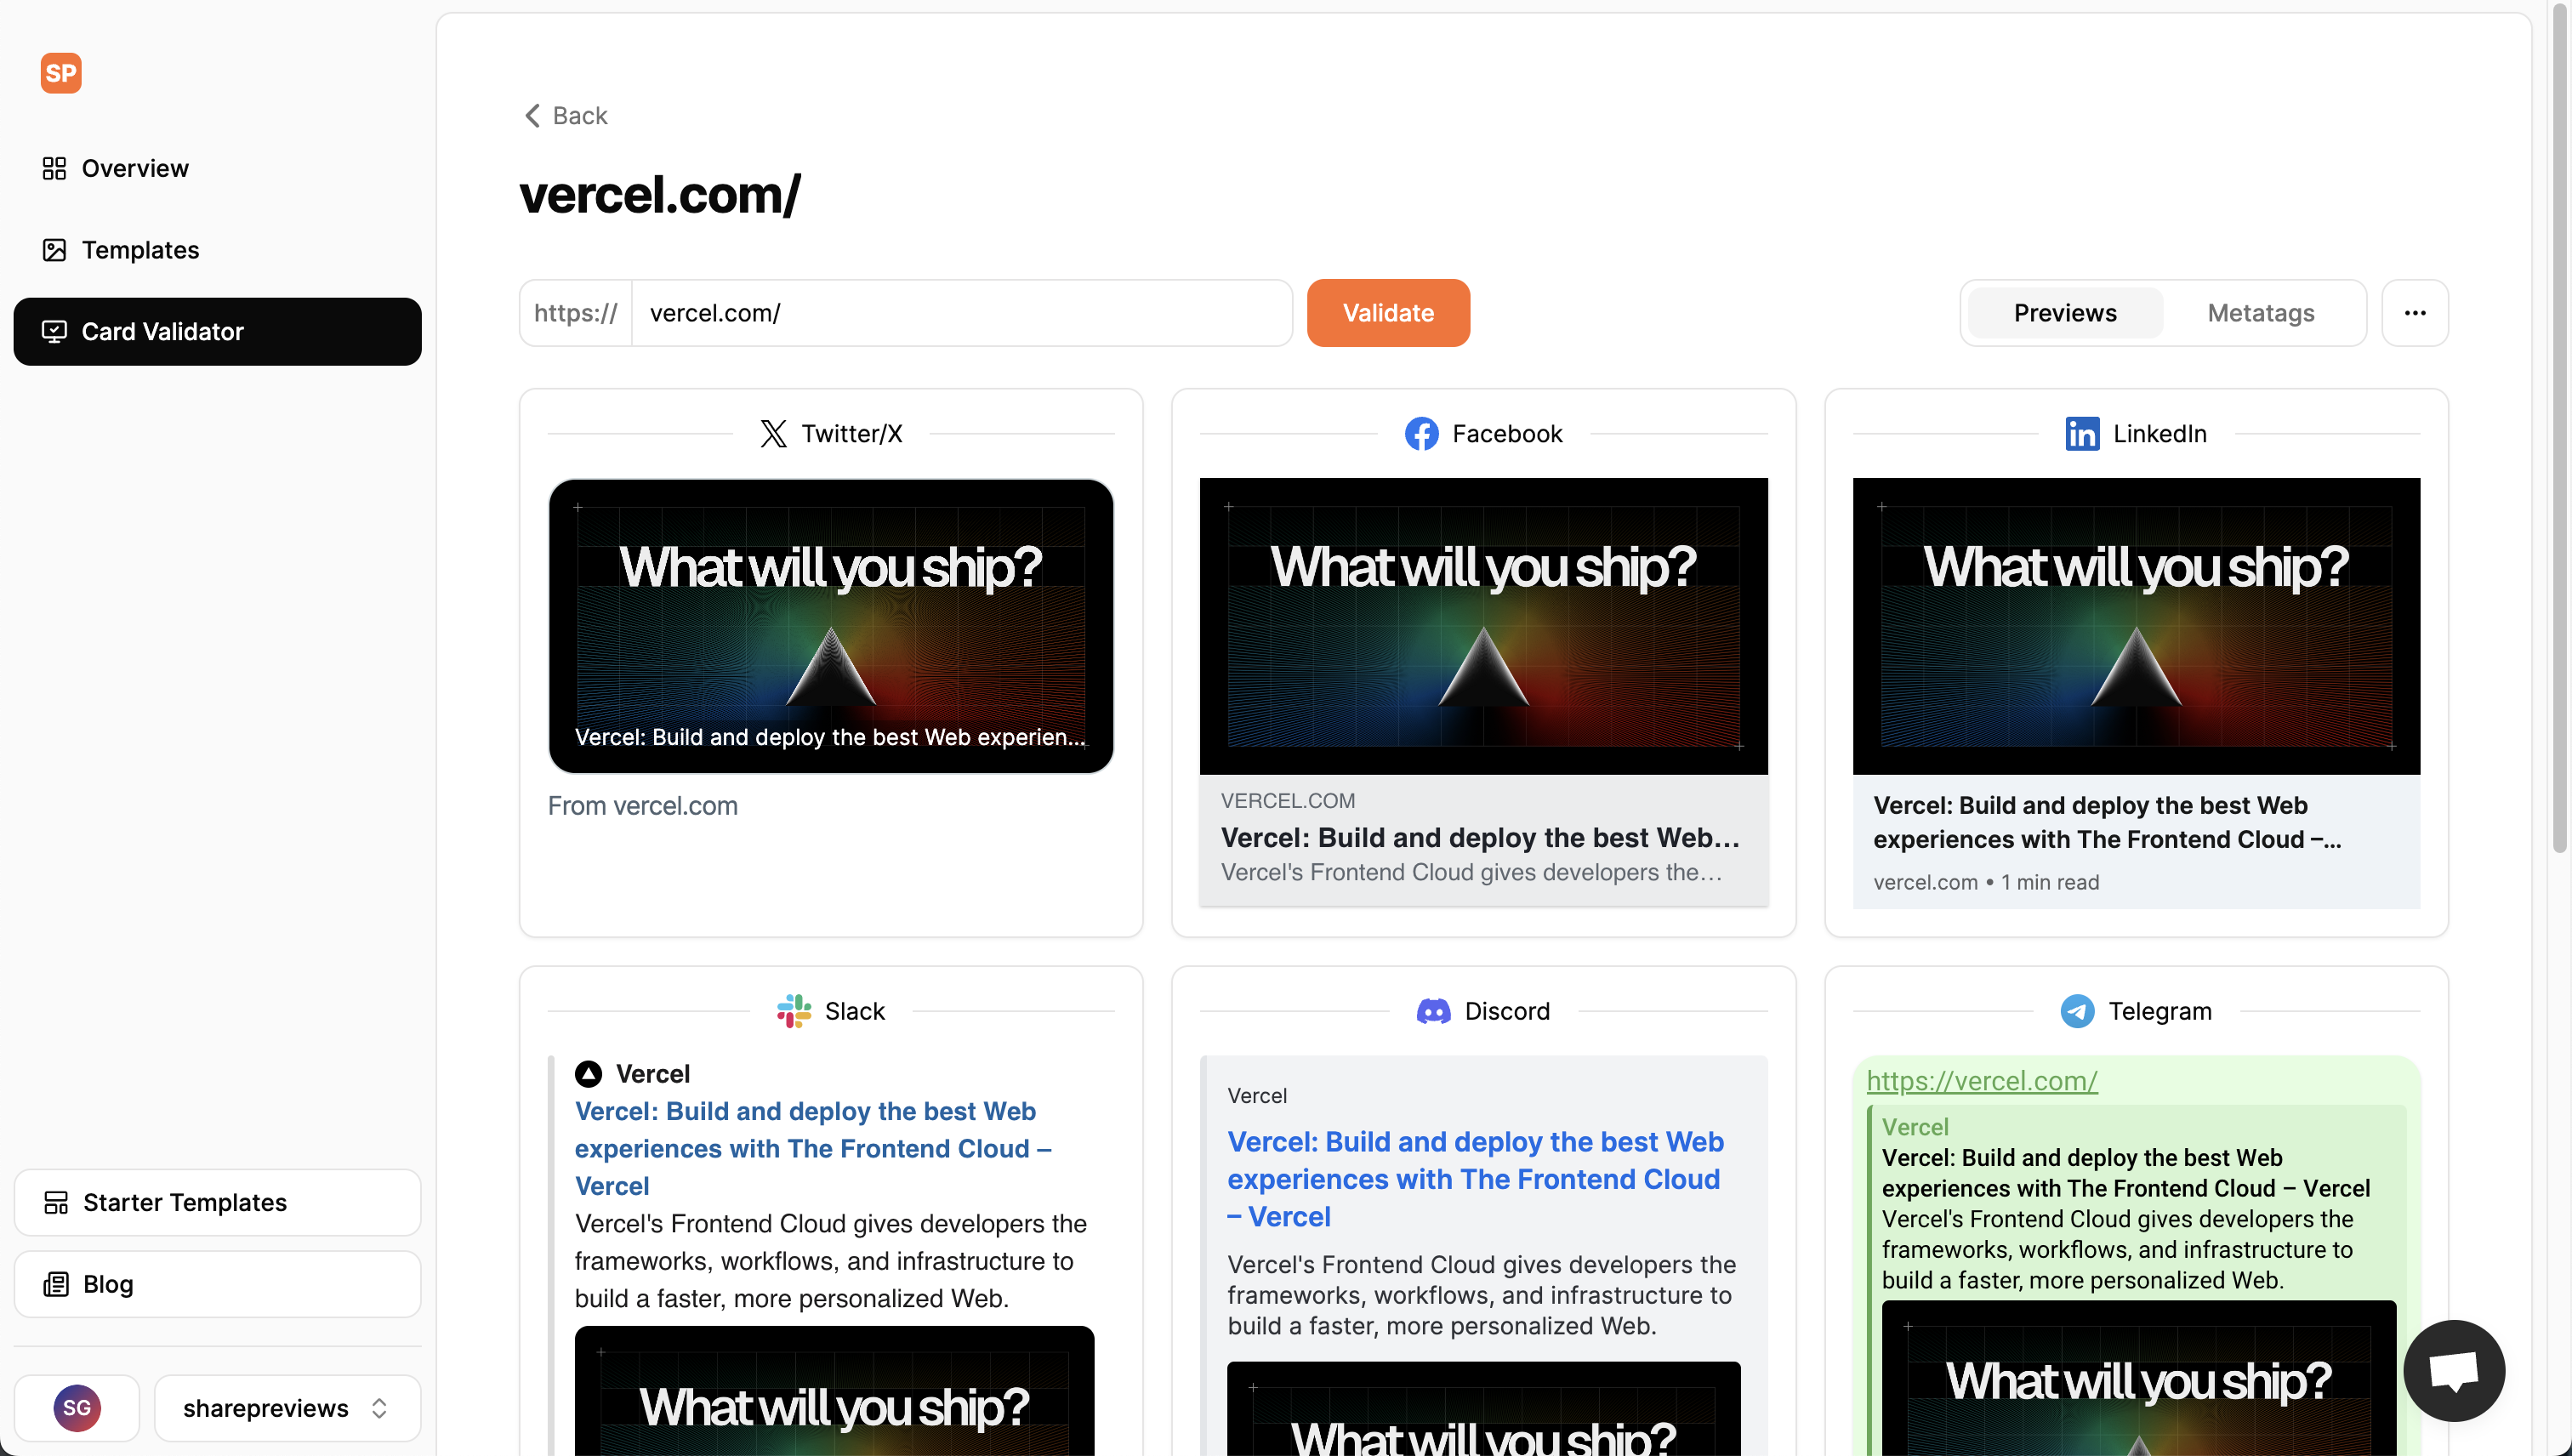Click 'From vercel.com' under Twitter card
The height and width of the screenshot is (1456, 2572).
click(x=642, y=806)
